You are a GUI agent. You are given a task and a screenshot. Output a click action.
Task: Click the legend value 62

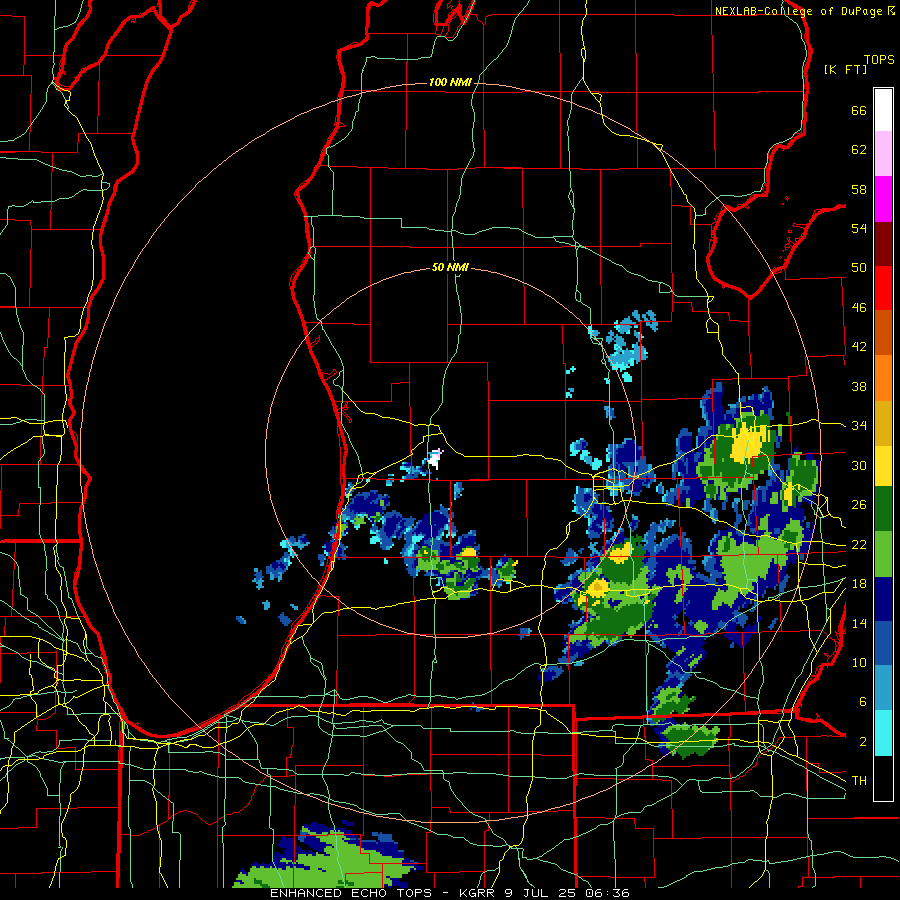pos(859,150)
